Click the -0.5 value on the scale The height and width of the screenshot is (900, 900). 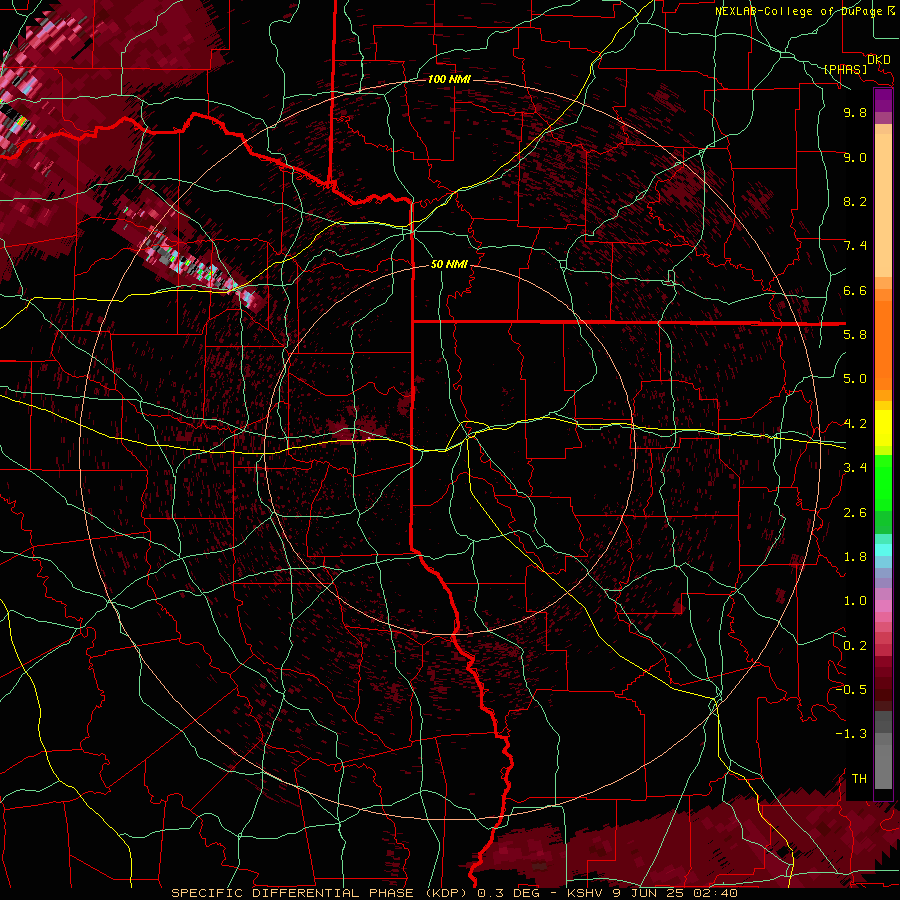pyautogui.click(x=851, y=690)
